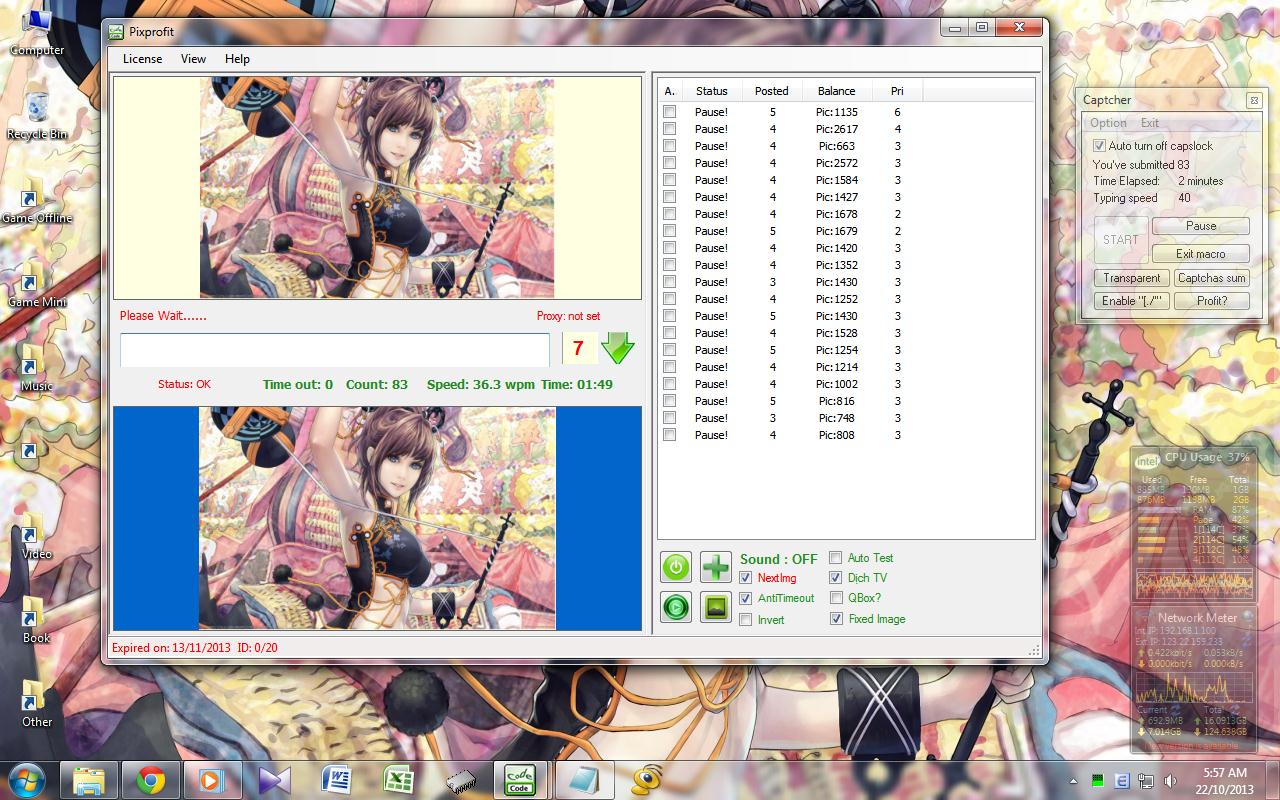The image size is (1280, 800).
Task: Click the Posted column header
Action: tap(771, 91)
